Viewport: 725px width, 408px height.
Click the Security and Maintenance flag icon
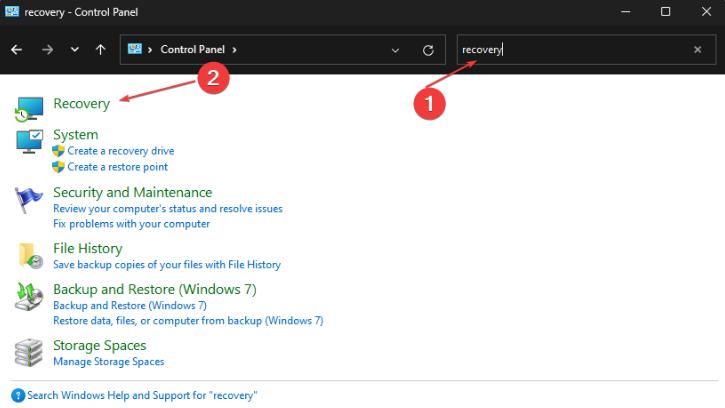(29, 199)
